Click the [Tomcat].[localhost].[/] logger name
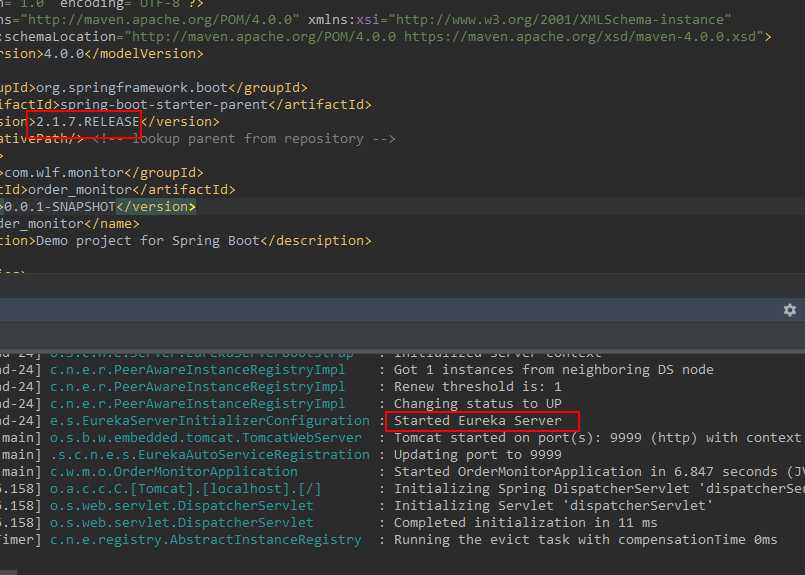805x575 pixels. tap(185, 488)
